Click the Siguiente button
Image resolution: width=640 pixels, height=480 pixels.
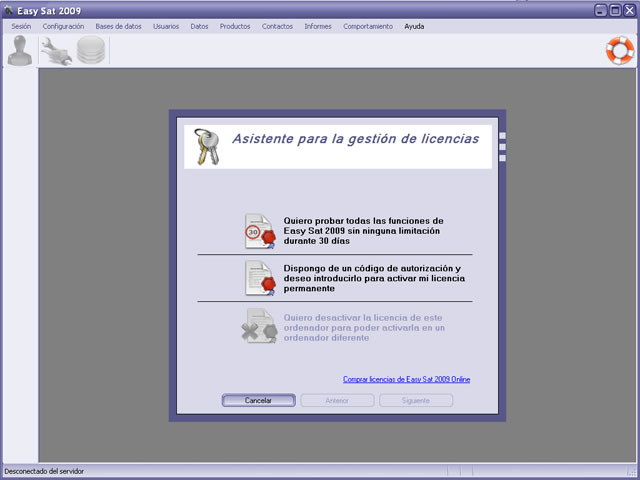pyautogui.click(x=416, y=400)
